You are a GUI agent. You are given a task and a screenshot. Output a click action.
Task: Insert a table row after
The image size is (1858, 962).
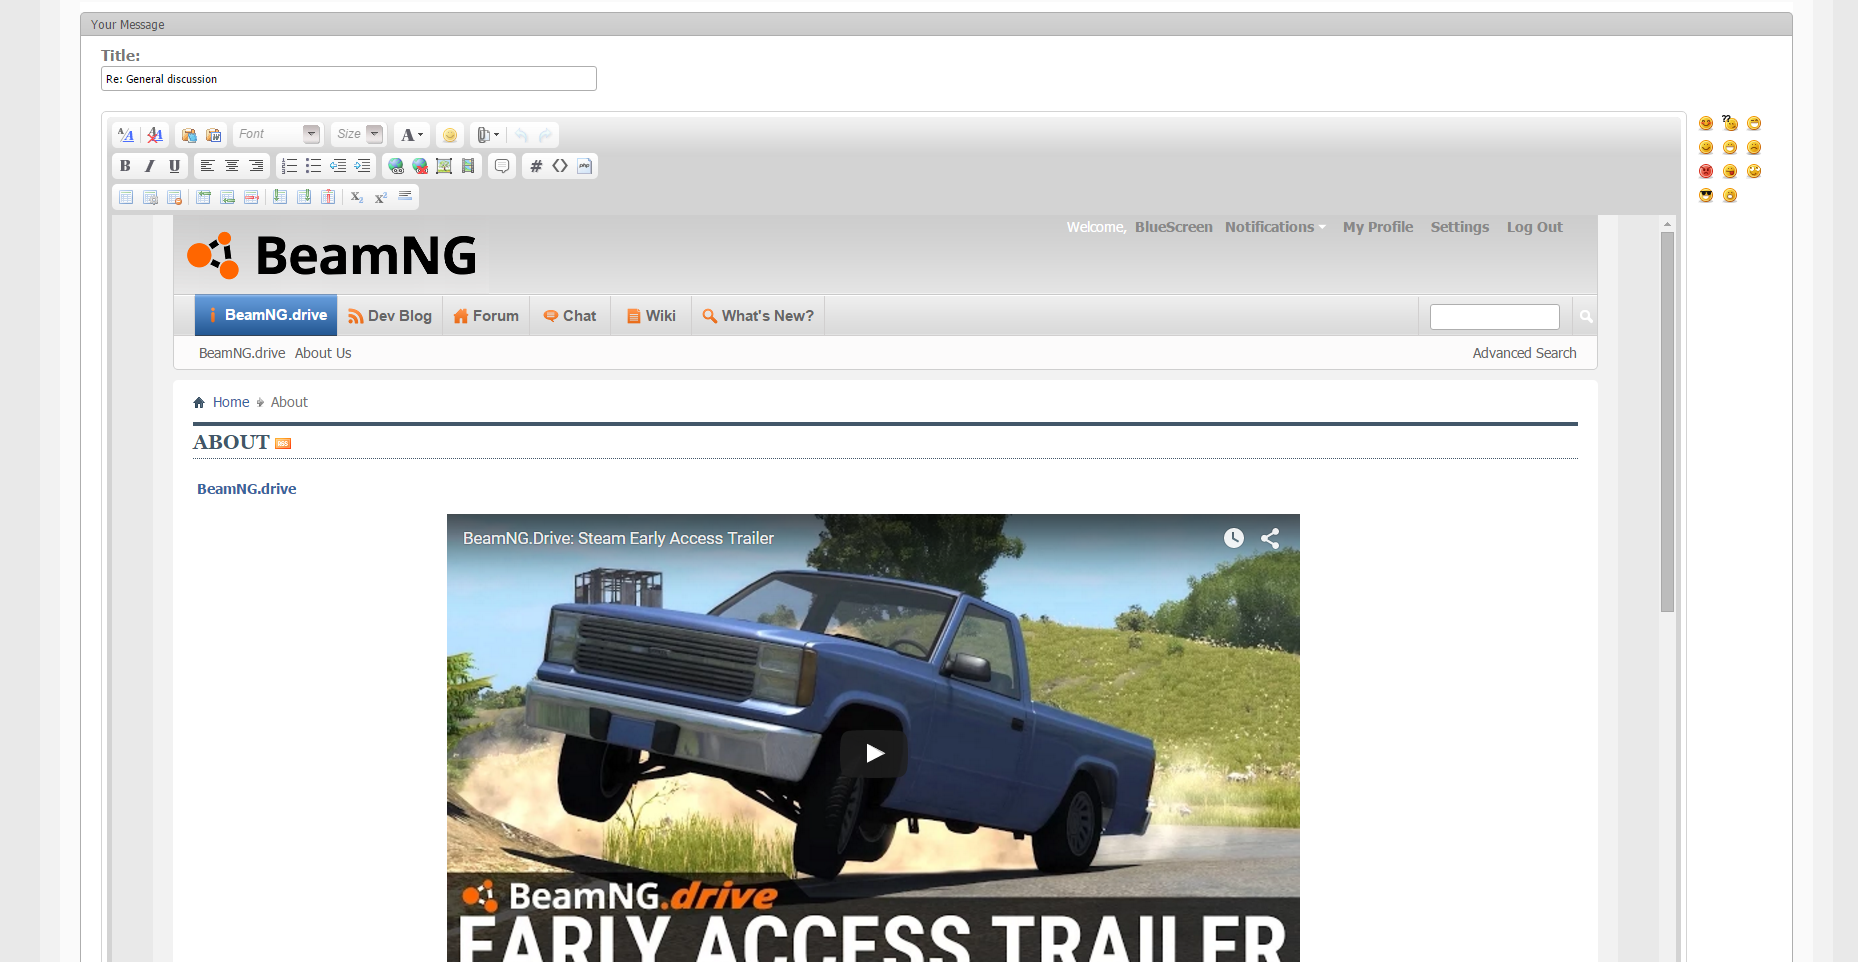pos(227,197)
